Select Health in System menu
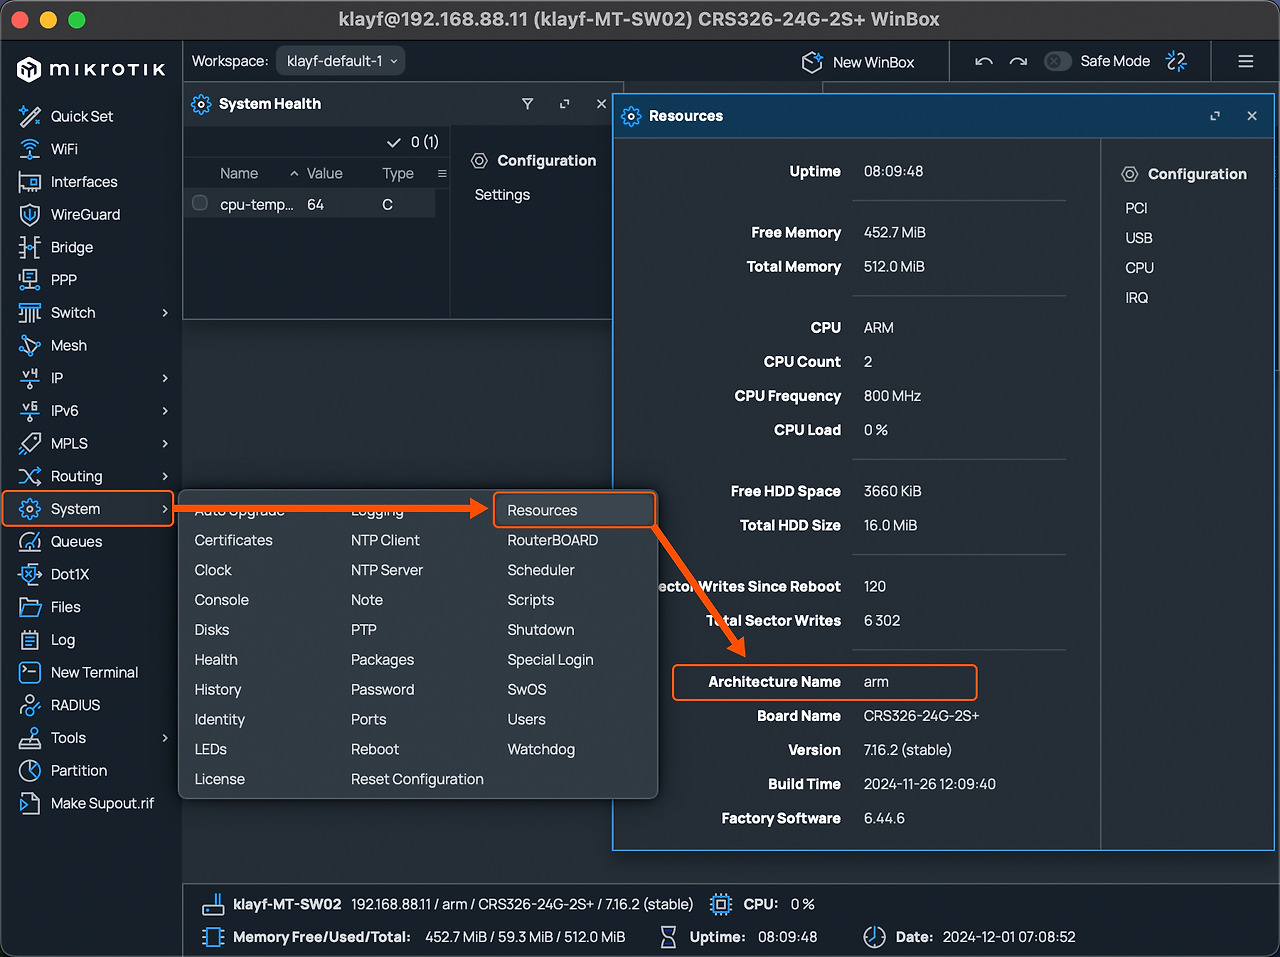The height and width of the screenshot is (957, 1280). 216,660
